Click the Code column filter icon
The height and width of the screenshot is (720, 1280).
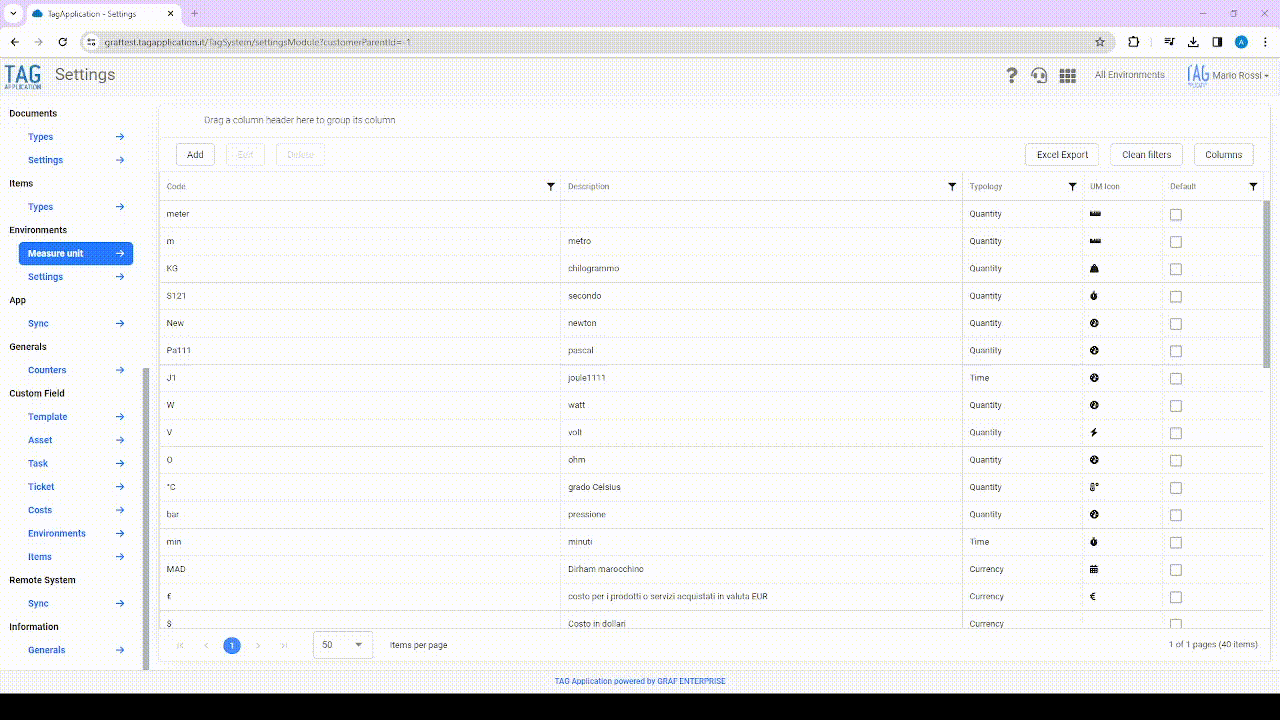coord(550,187)
